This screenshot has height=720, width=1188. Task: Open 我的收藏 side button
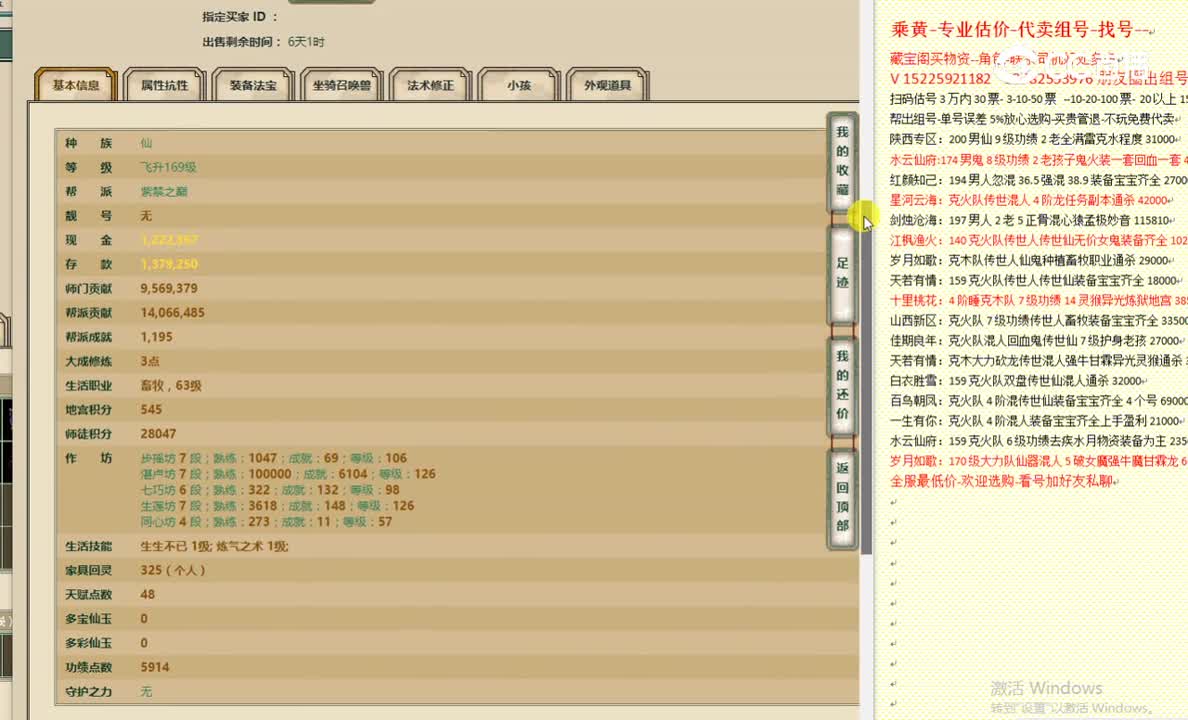point(843,161)
